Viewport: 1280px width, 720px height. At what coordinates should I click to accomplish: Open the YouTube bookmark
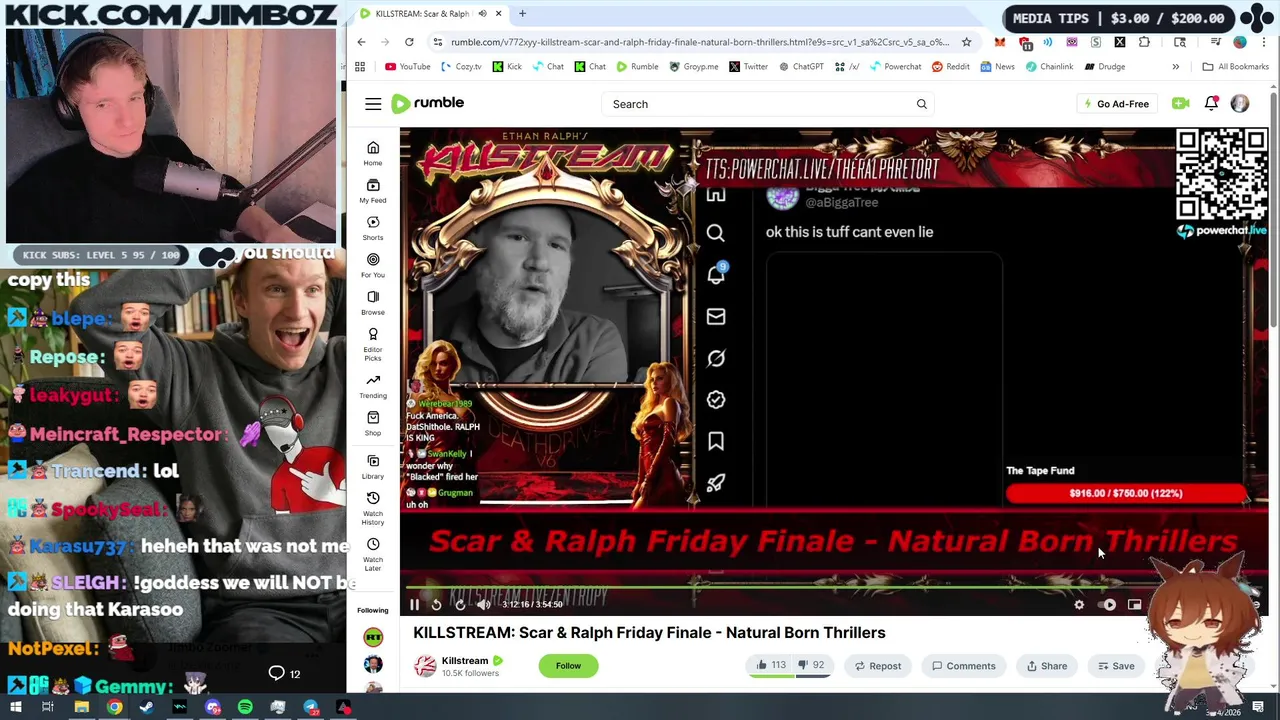408,67
